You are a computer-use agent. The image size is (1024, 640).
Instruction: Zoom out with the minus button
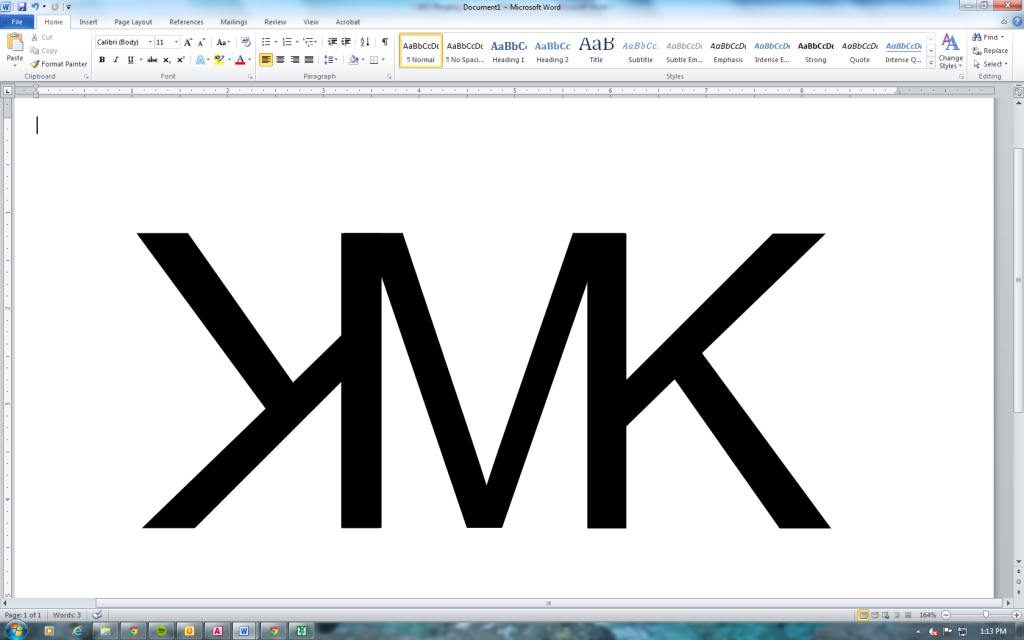coord(946,615)
